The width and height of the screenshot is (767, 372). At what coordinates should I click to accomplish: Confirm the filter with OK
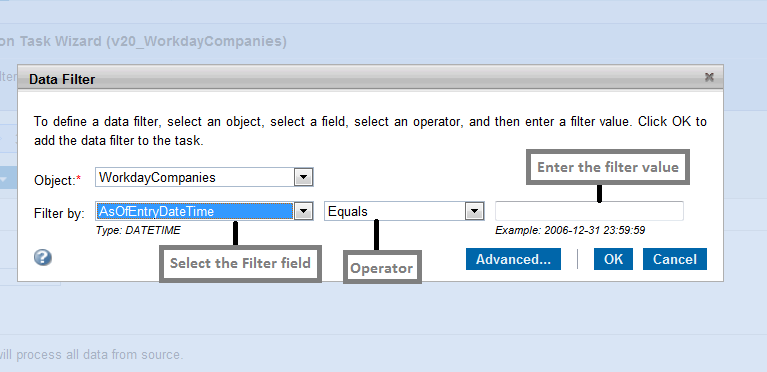pyautogui.click(x=613, y=259)
